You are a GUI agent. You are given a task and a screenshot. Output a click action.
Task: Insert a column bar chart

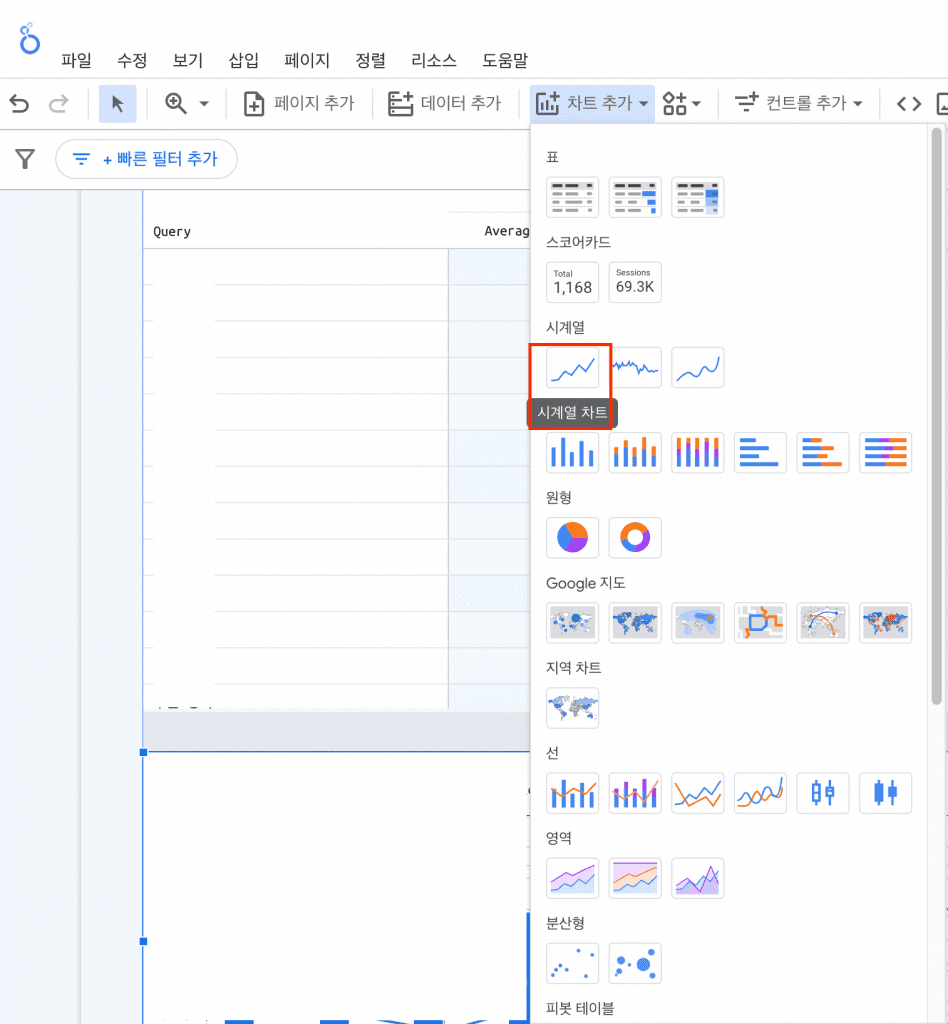click(573, 453)
